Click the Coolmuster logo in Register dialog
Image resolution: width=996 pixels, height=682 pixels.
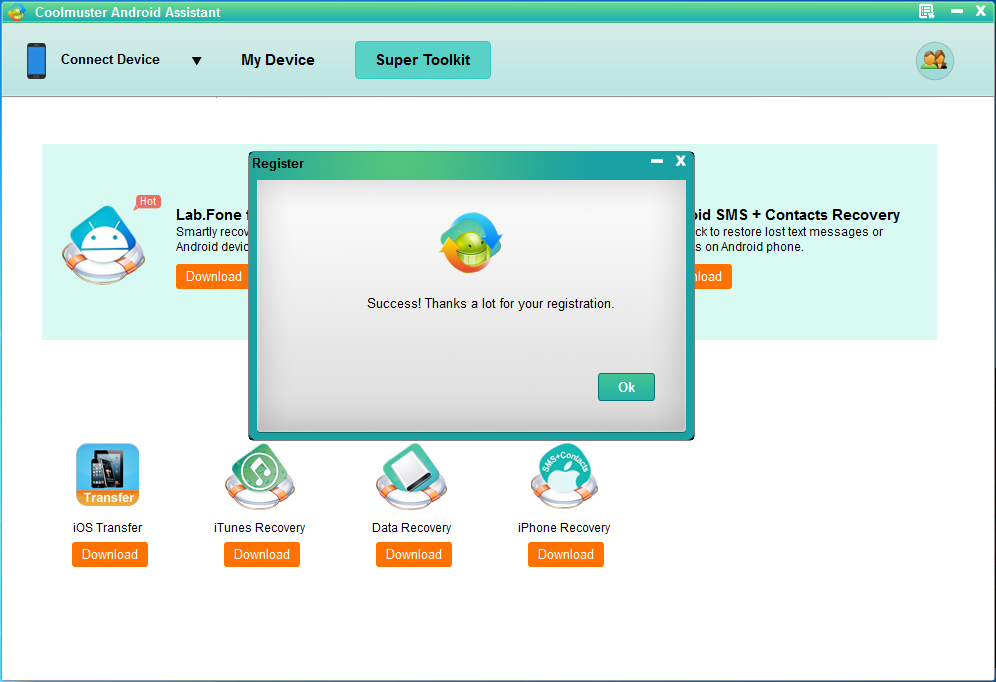[471, 243]
